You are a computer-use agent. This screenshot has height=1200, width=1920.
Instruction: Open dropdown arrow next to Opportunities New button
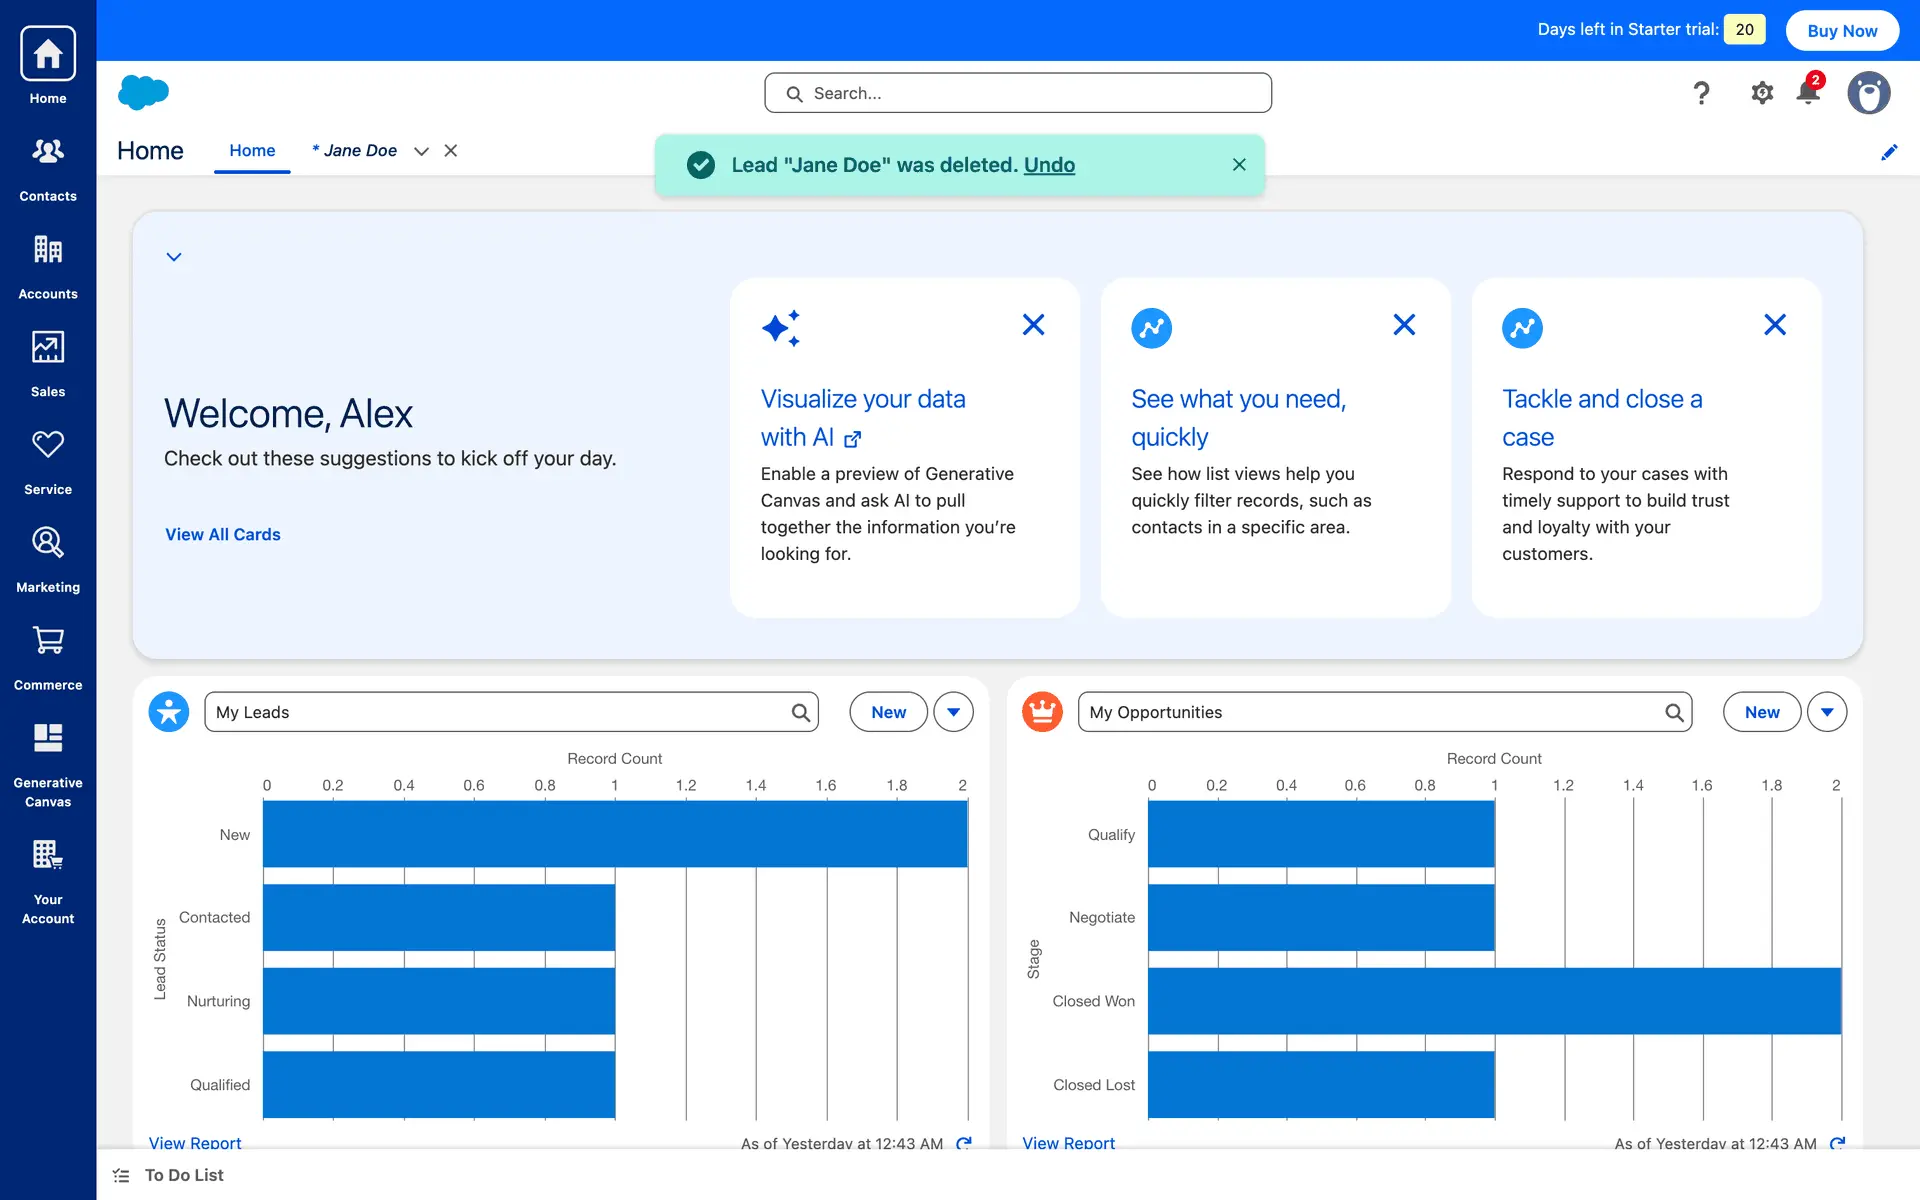click(1827, 712)
